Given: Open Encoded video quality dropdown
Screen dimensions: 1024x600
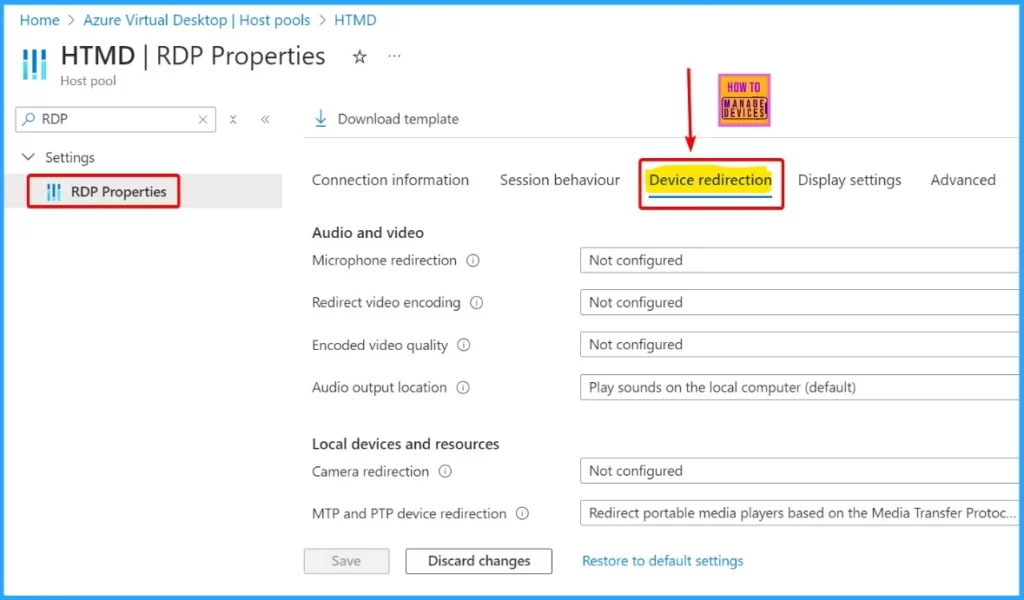Looking at the screenshot, I should pyautogui.click(x=801, y=344).
